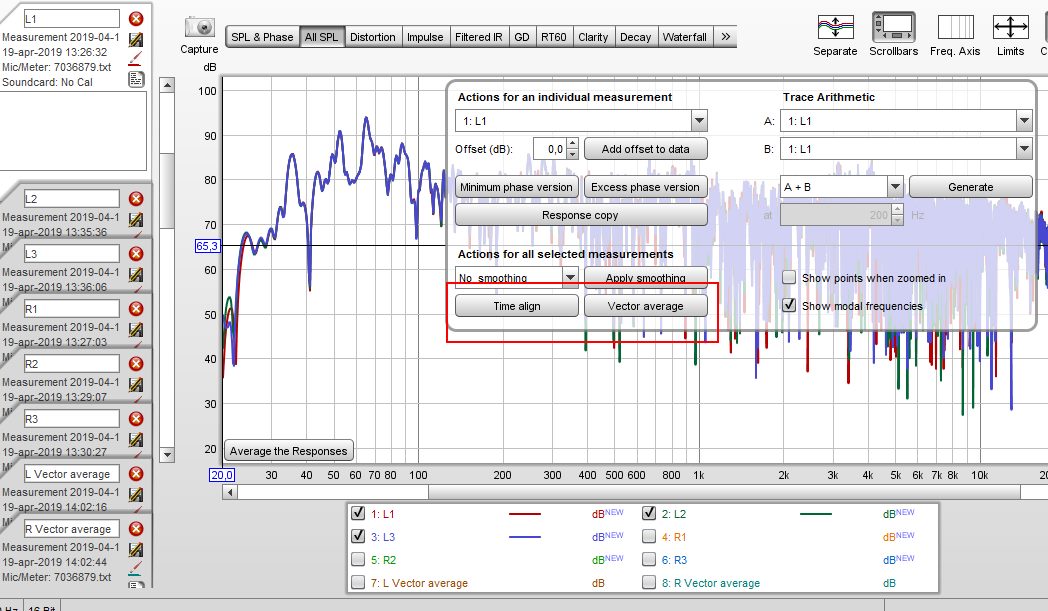Screen dimensions: 1048x611
Task: Click the Freq. Axis icon
Action: (x=954, y=27)
